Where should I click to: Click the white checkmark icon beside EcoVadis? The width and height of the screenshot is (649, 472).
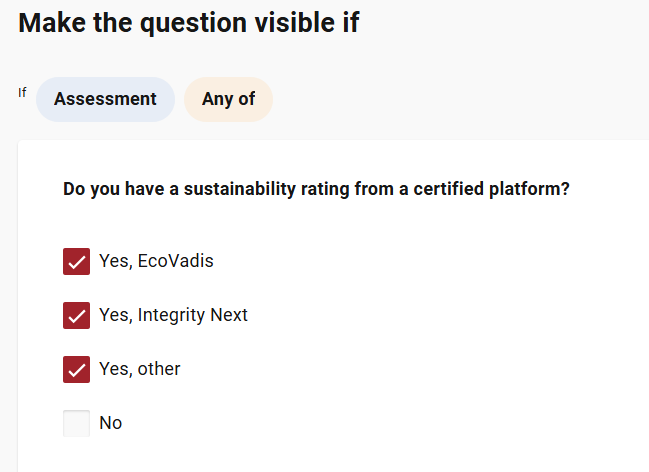point(76,262)
